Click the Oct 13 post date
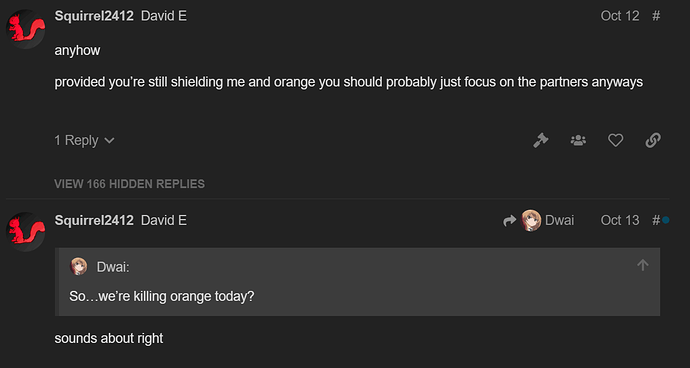 (620, 220)
